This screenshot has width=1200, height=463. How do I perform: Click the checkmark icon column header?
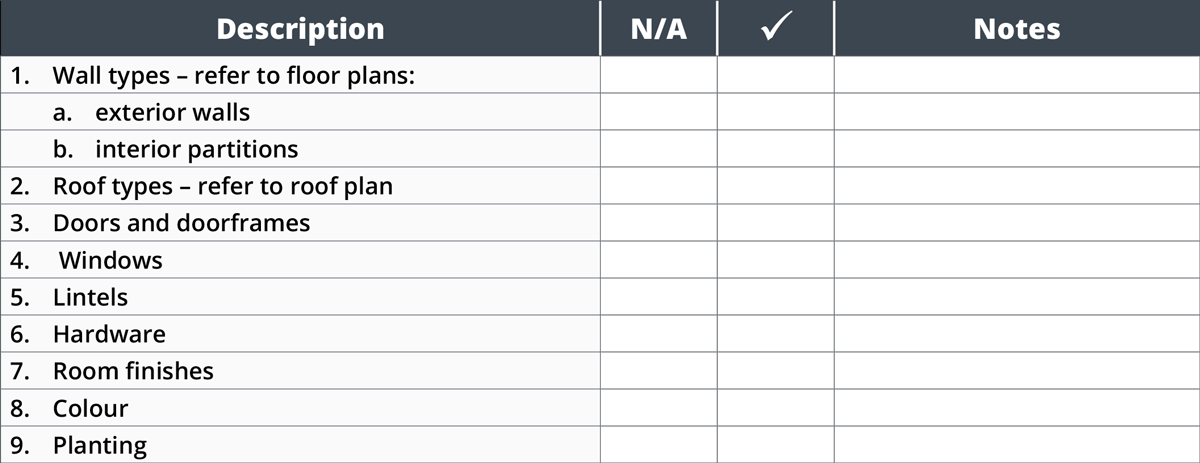(x=775, y=28)
